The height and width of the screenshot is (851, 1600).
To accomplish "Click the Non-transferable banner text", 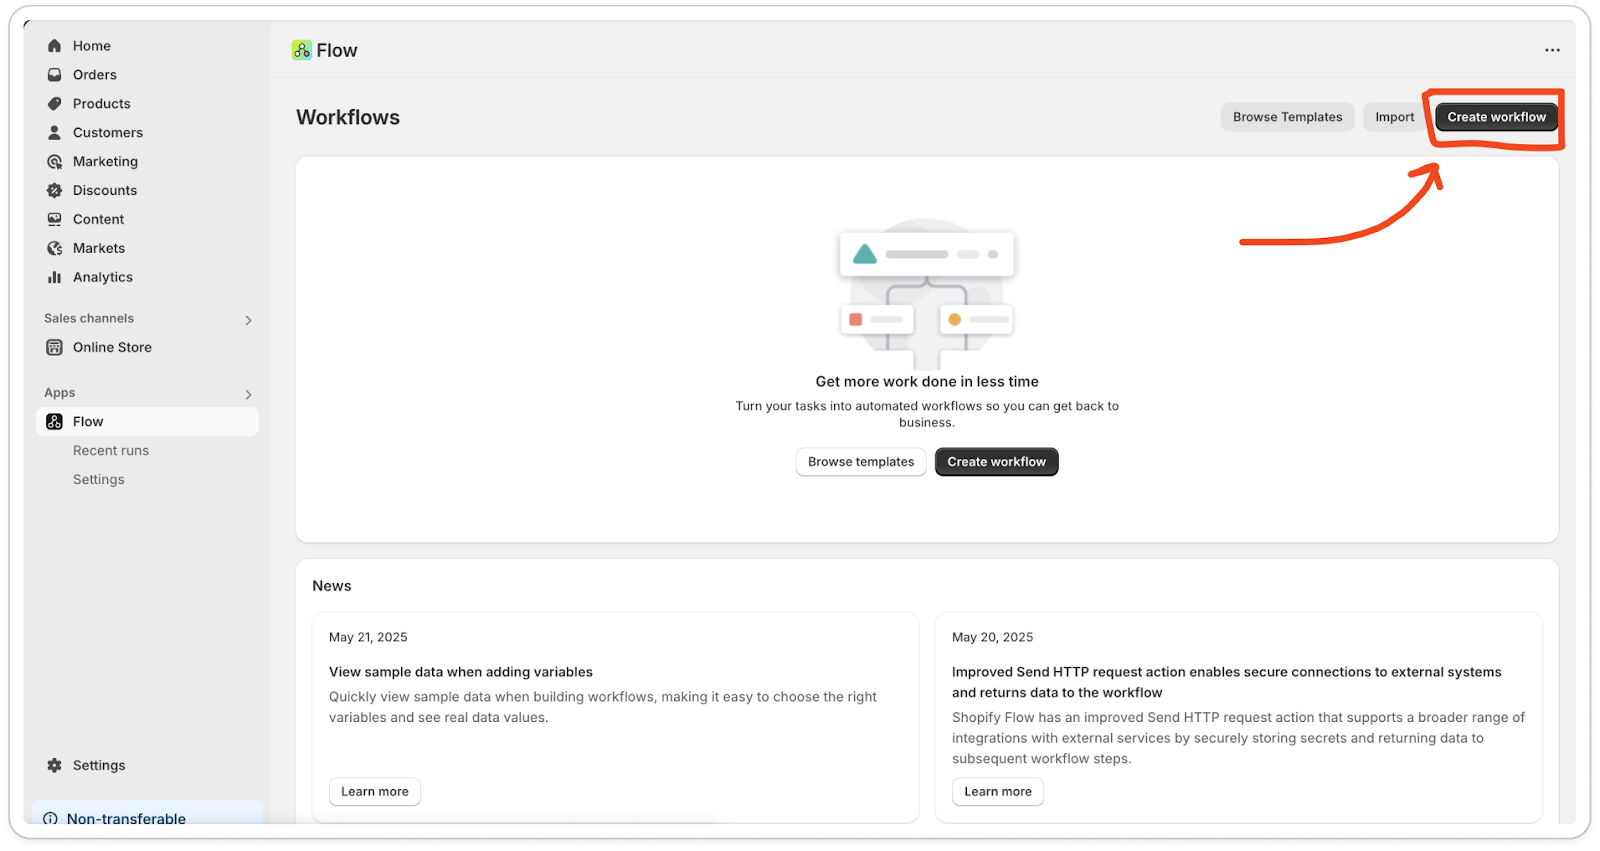I will click(x=126, y=819).
